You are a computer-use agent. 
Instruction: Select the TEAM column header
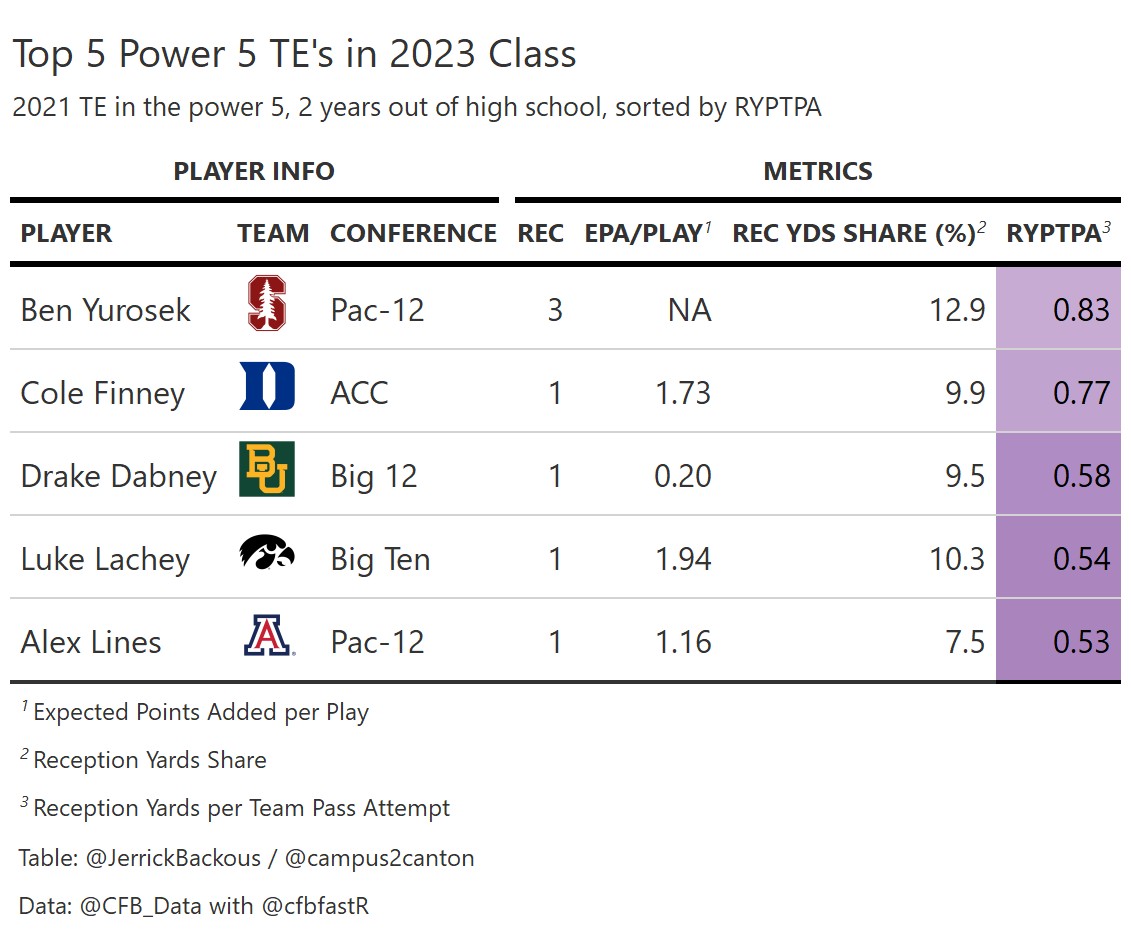pos(273,234)
